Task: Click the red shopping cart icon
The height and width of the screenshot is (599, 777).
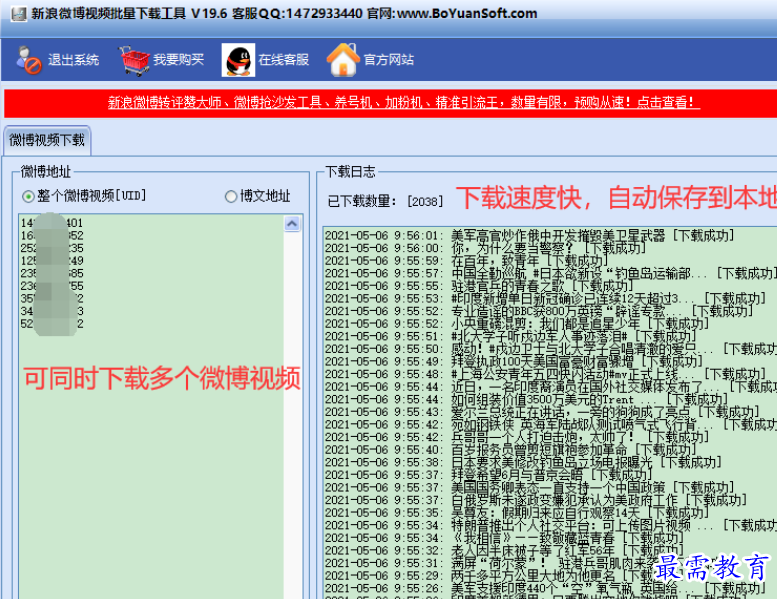Action: [134, 60]
